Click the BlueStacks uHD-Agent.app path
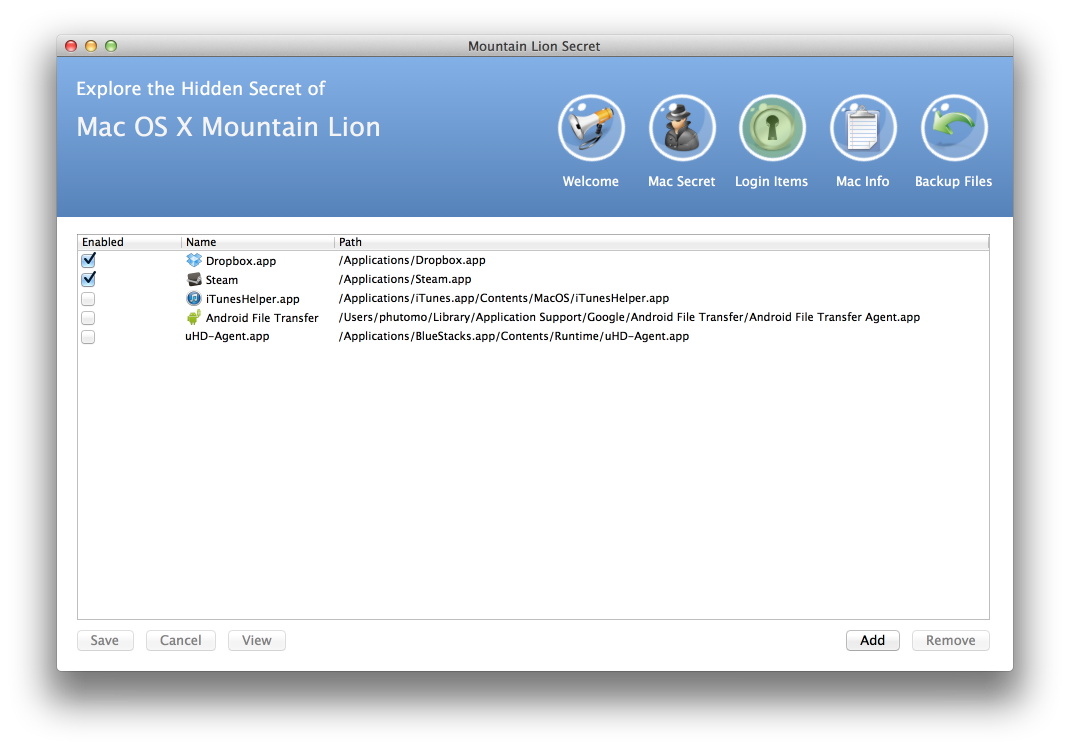This screenshot has height=750, width=1070. click(x=514, y=336)
